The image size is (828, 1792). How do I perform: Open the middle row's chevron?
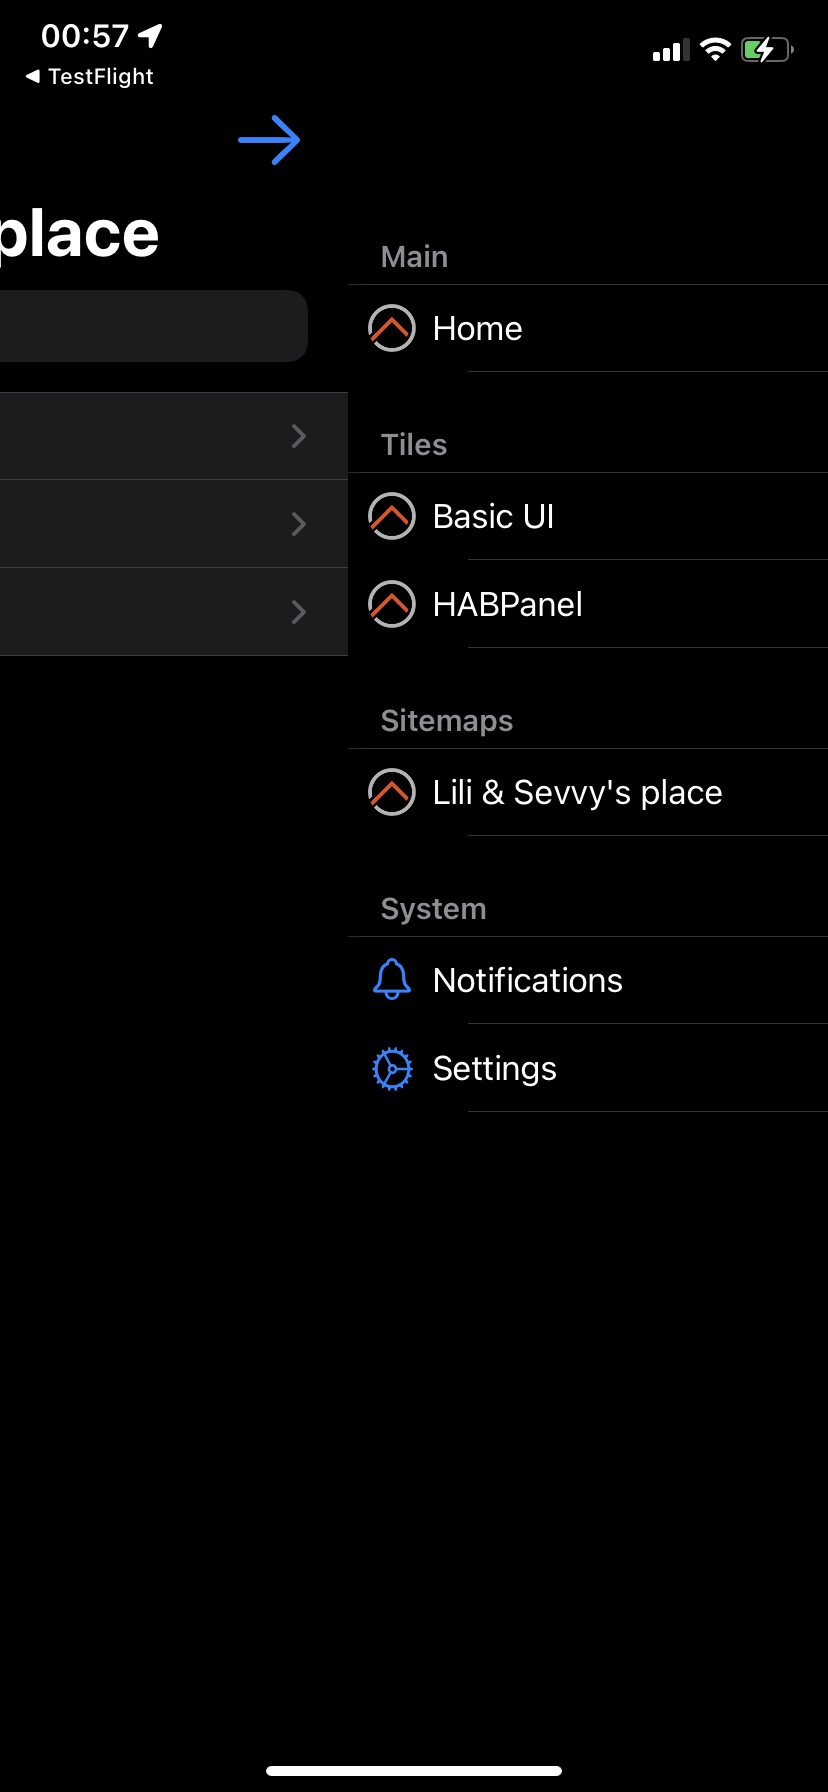pos(298,524)
